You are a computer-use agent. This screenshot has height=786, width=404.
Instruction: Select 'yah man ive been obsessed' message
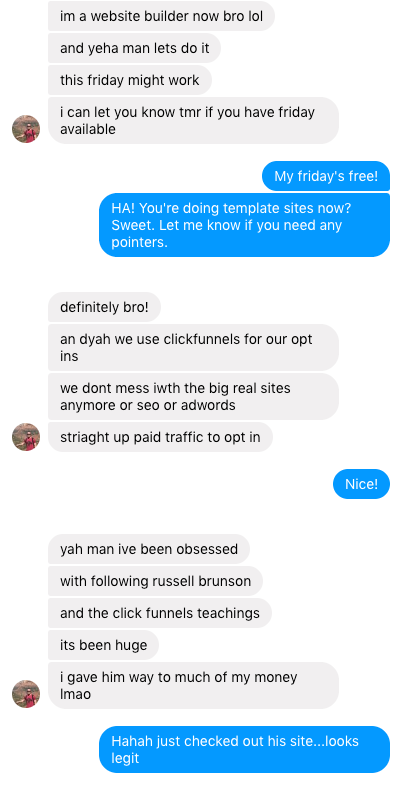click(x=149, y=549)
